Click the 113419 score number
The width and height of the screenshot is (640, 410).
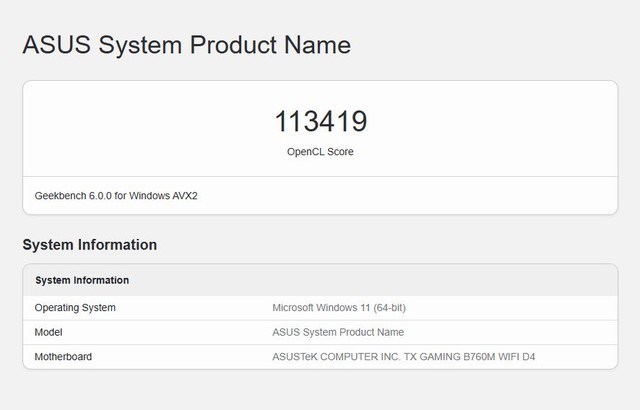320,122
